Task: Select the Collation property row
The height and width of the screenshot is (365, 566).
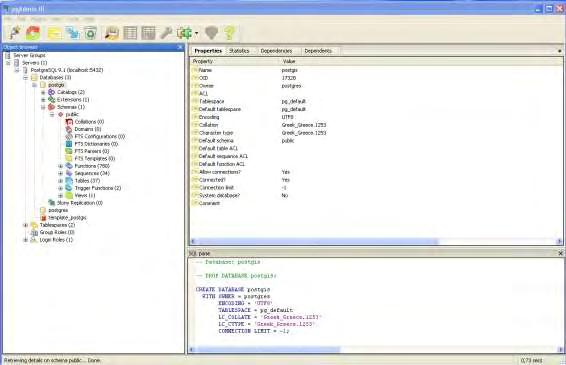Action: click(x=376, y=125)
